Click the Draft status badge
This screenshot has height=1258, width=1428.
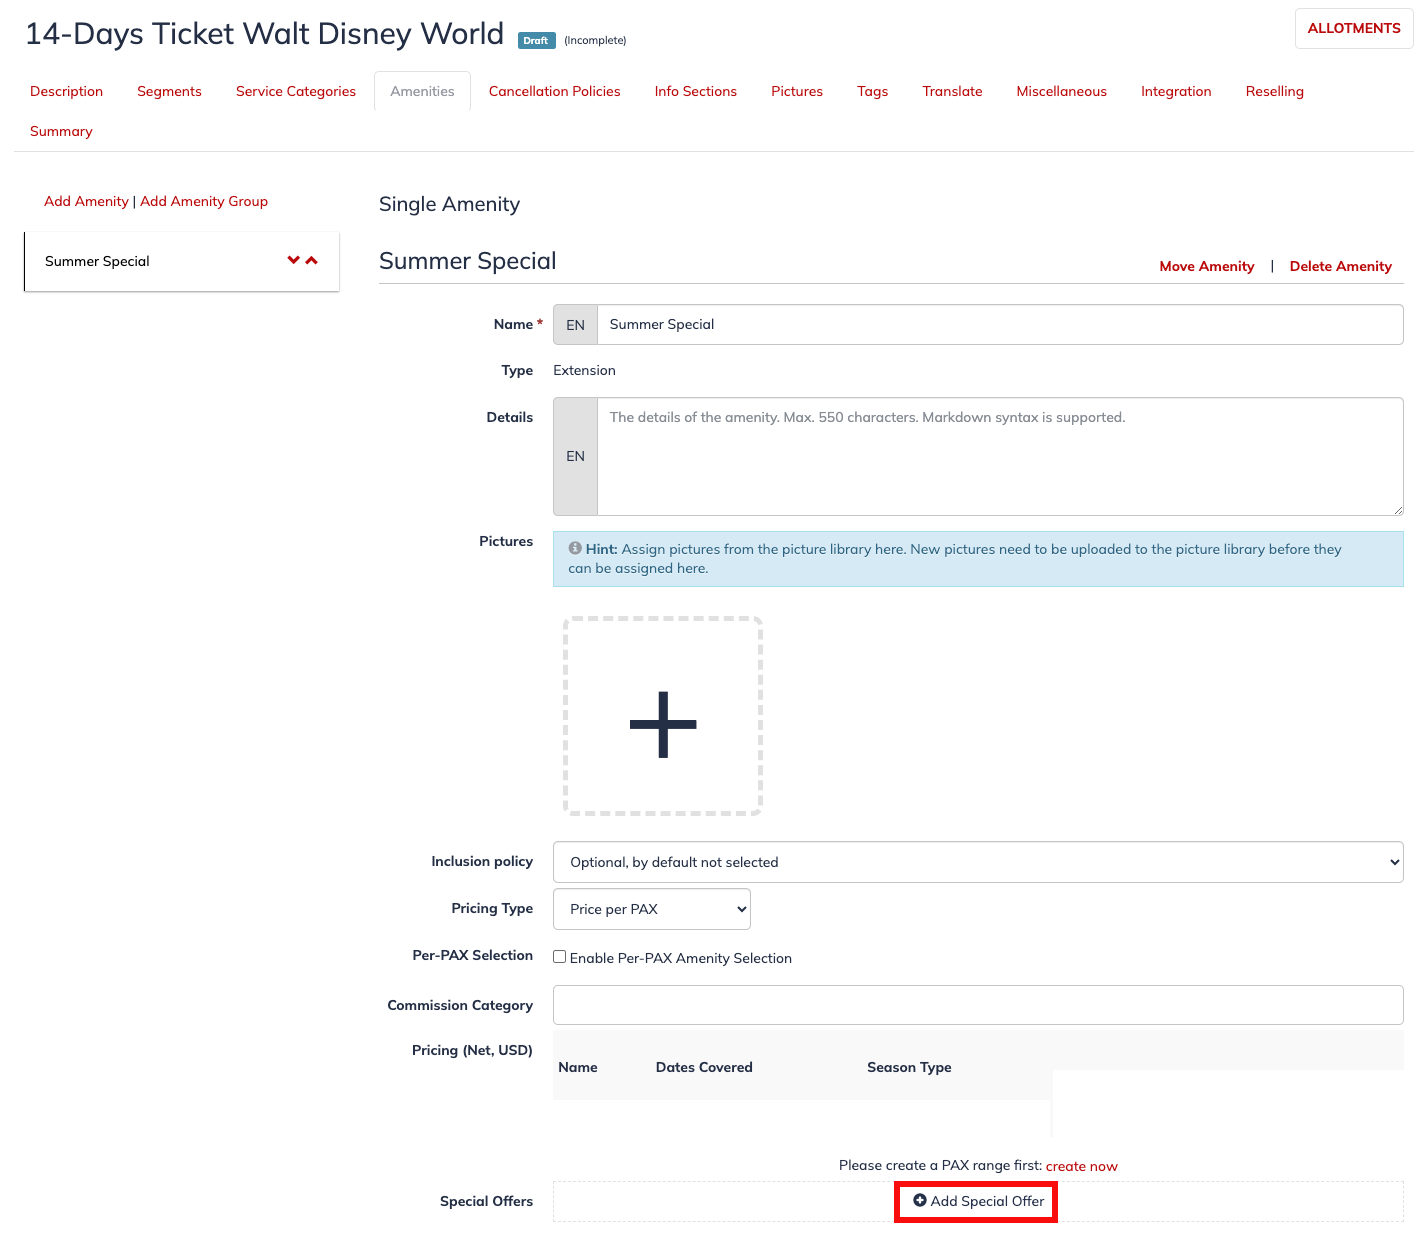(536, 40)
